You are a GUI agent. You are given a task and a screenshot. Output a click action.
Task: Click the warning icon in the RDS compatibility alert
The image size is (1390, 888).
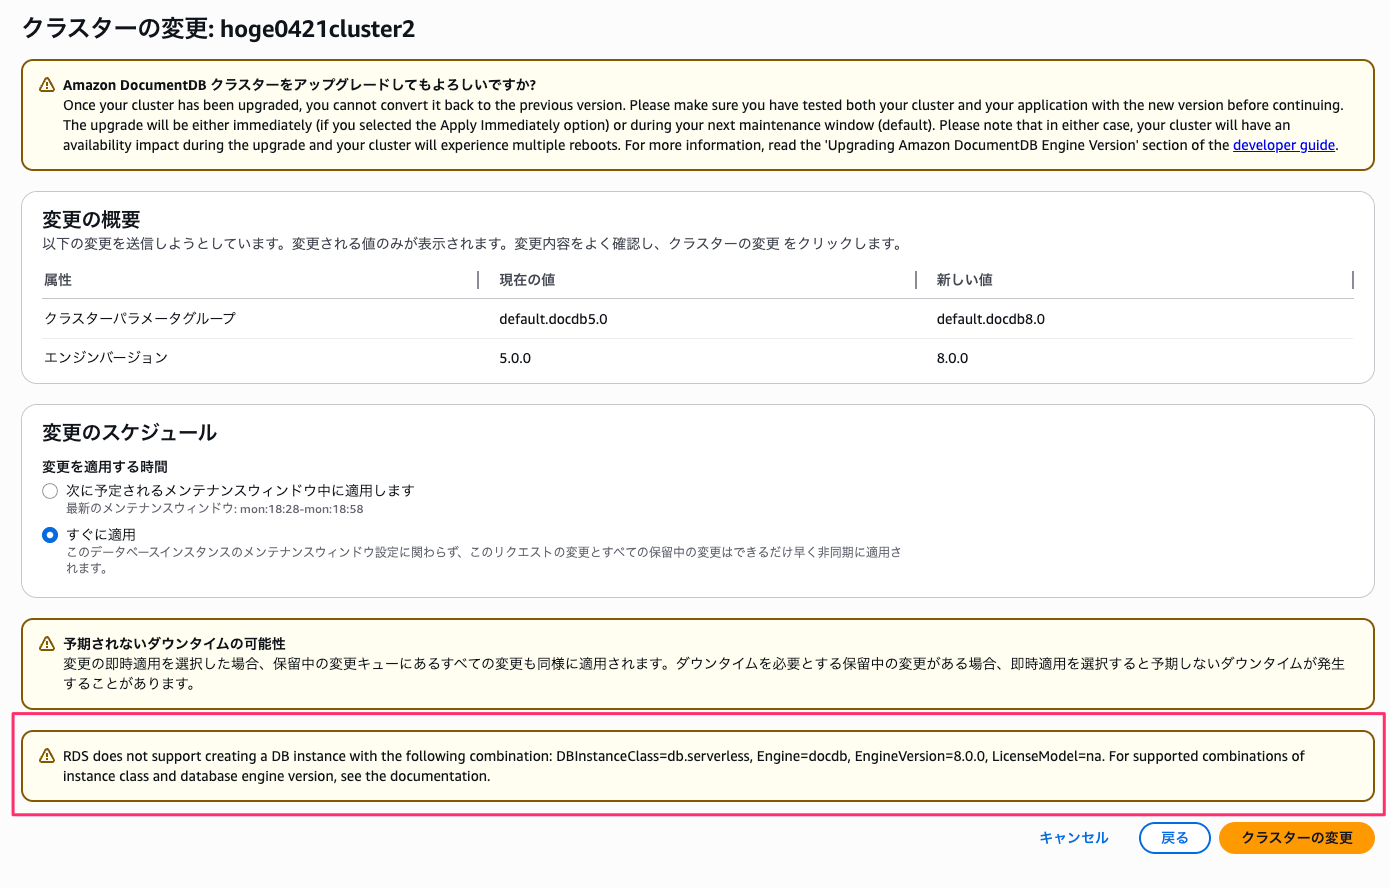(46, 756)
